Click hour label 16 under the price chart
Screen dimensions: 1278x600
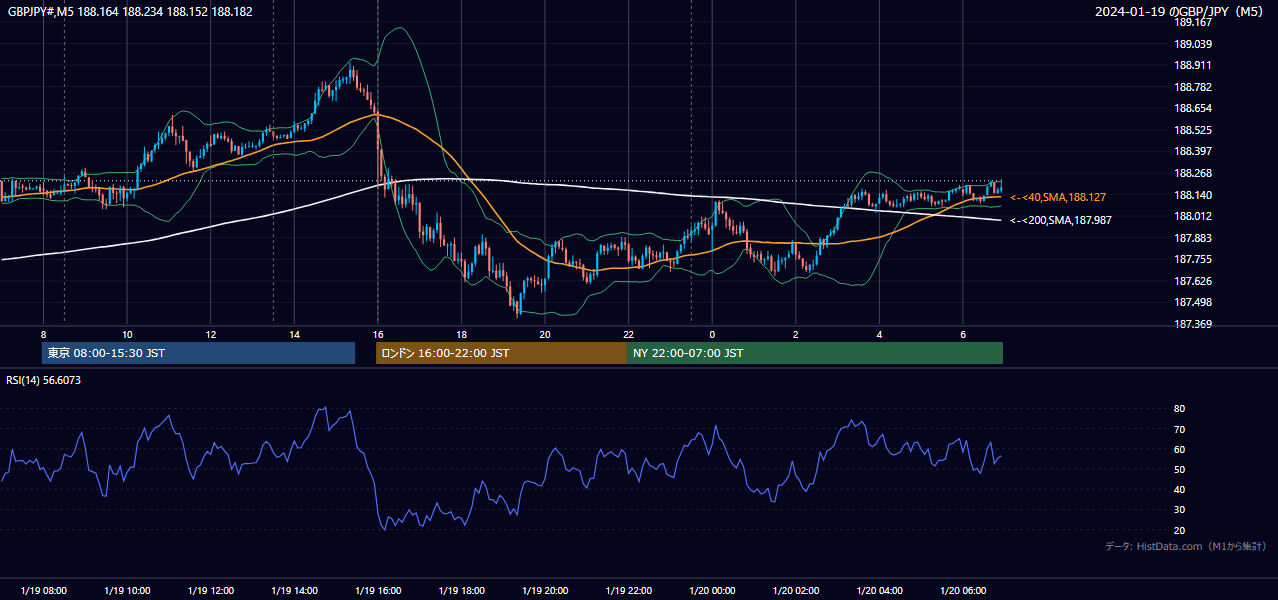click(x=378, y=334)
